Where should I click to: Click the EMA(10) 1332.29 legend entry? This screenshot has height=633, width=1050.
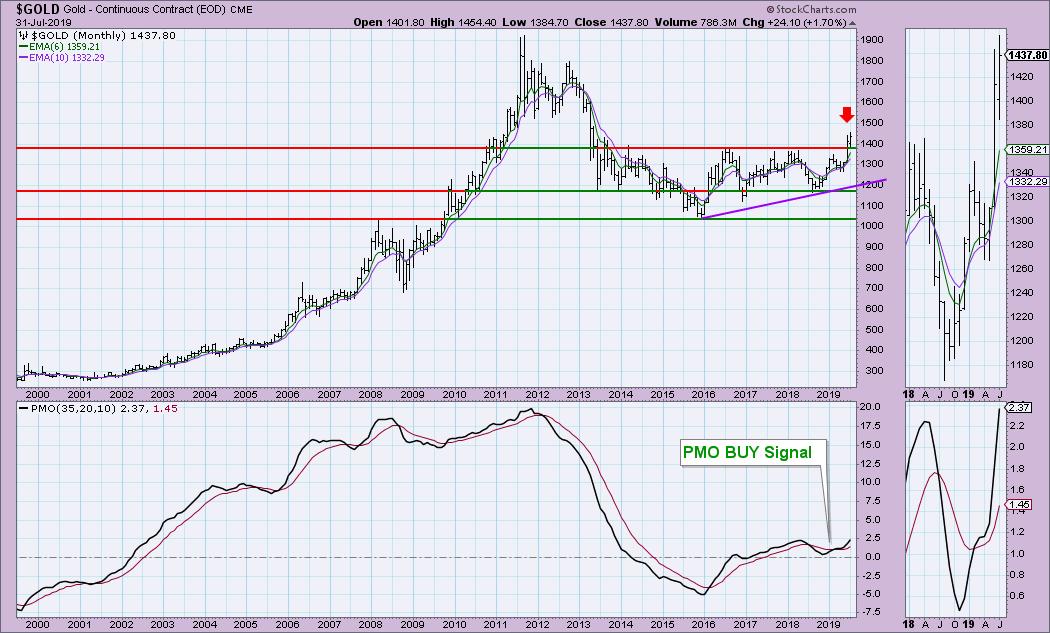coord(66,58)
